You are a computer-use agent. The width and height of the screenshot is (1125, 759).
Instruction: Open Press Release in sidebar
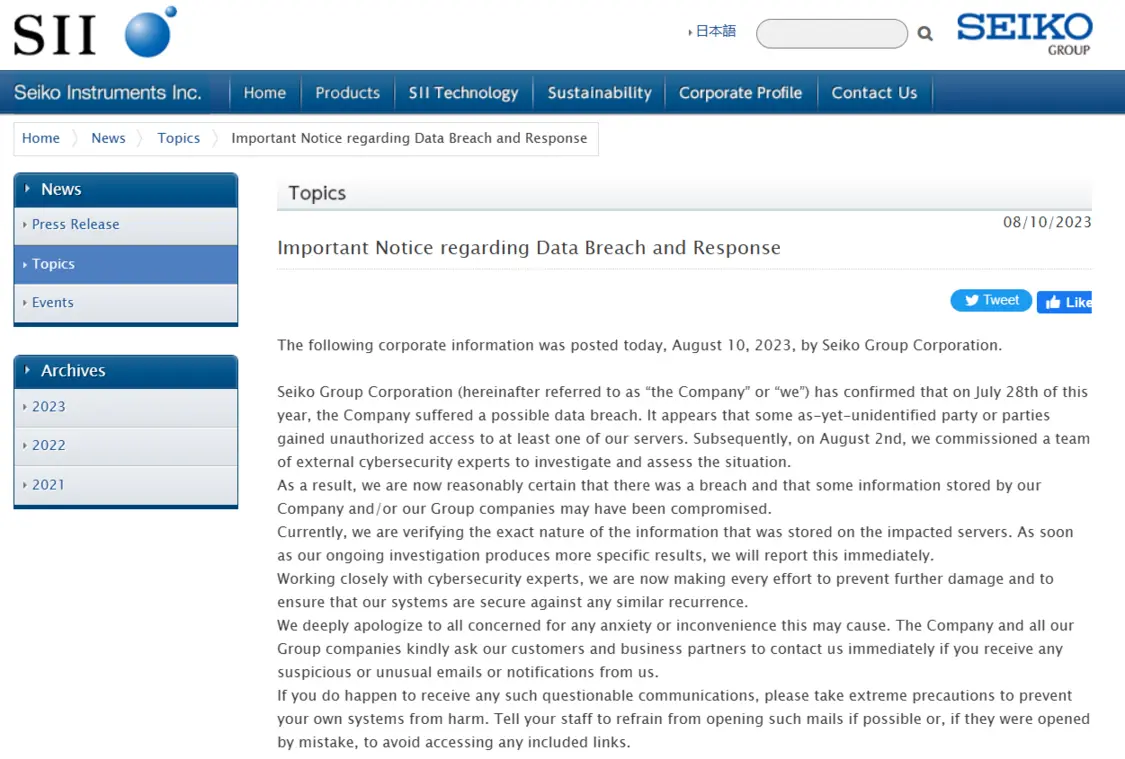click(x=126, y=225)
